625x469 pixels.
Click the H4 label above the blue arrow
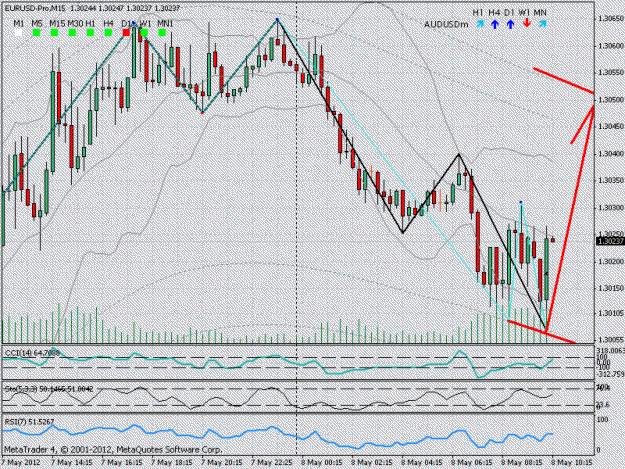(494, 13)
